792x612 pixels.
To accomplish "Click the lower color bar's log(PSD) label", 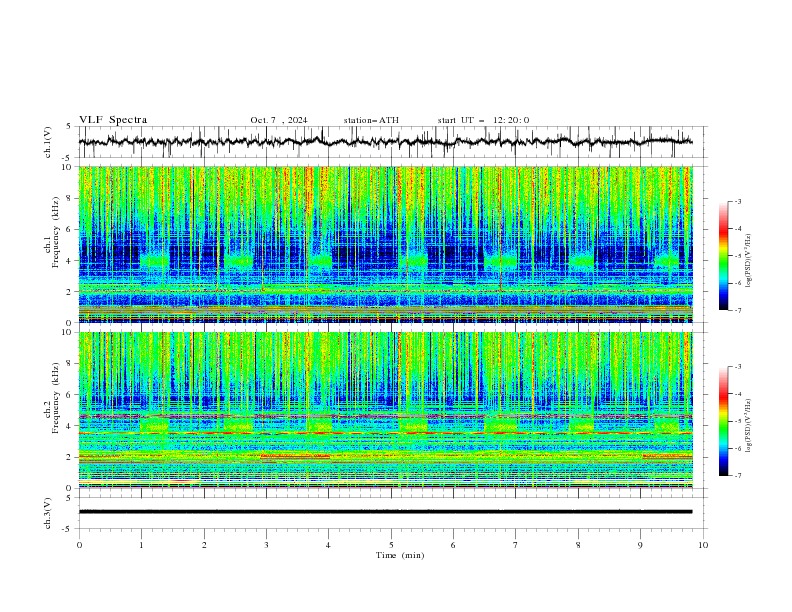I will point(749,425).
